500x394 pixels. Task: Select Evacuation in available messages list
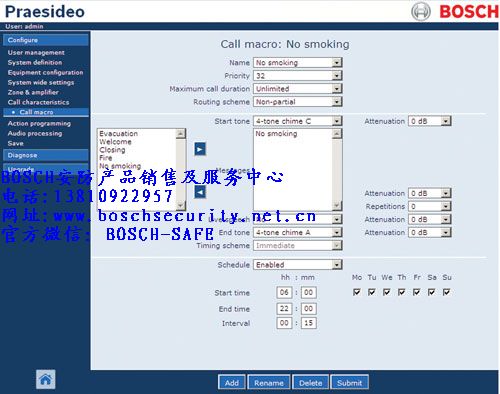click(119, 133)
